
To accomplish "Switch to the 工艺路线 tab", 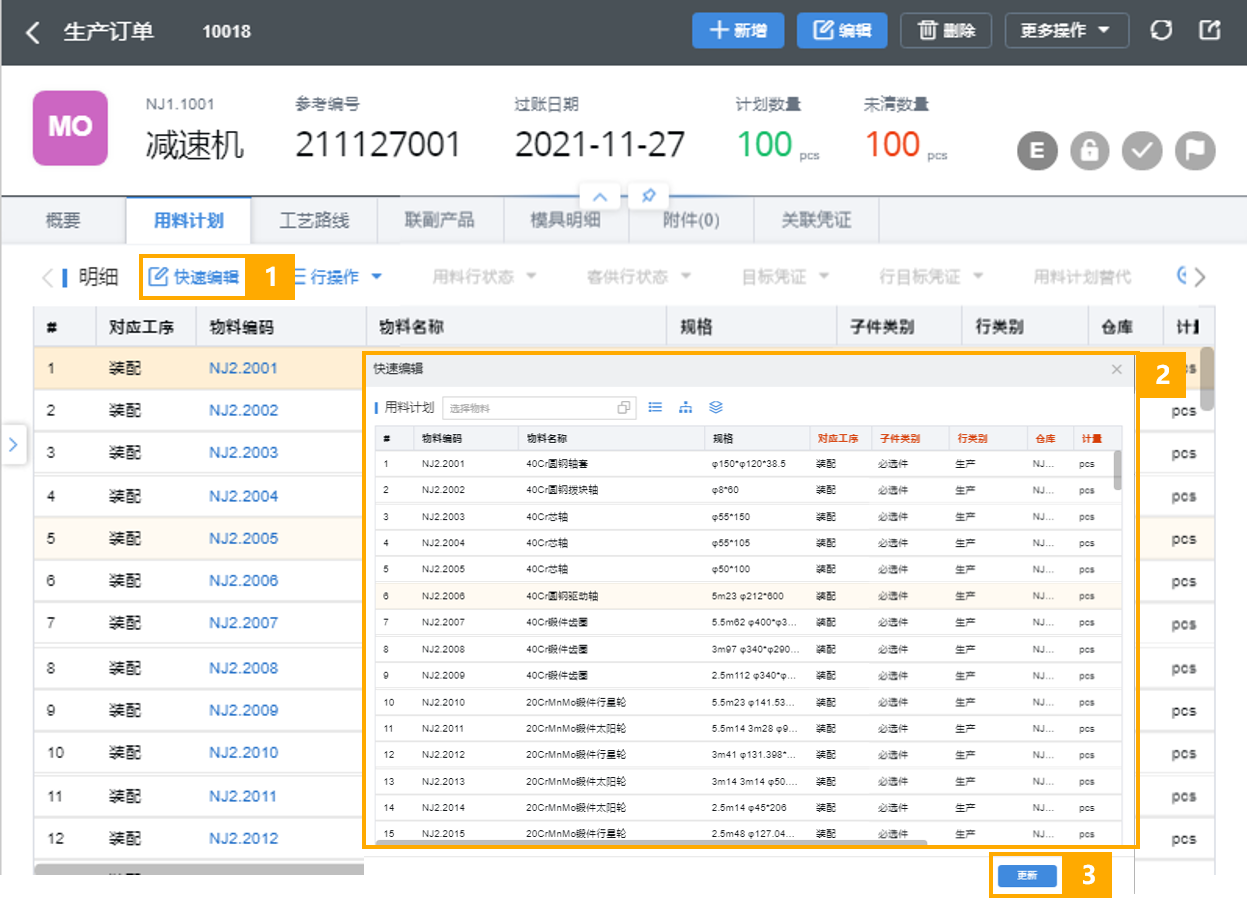I will 314,220.
